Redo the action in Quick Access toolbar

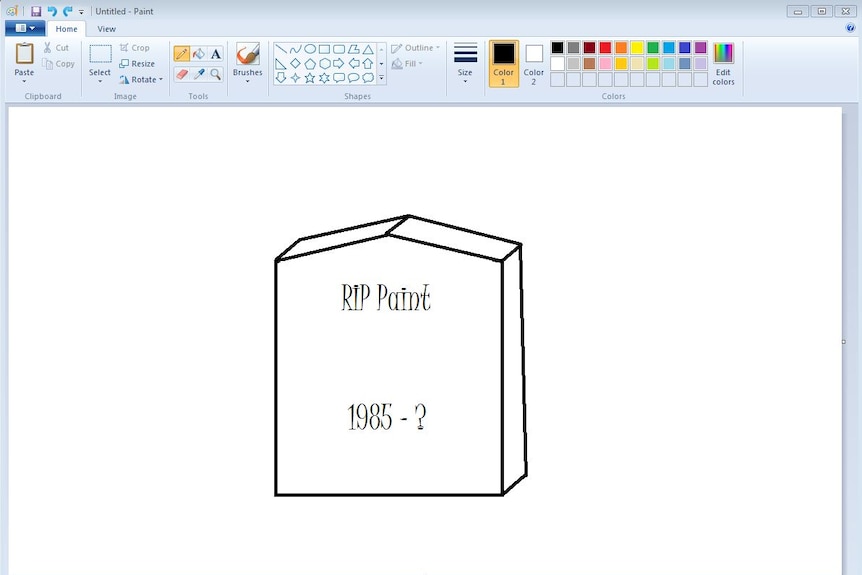[x=68, y=11]
